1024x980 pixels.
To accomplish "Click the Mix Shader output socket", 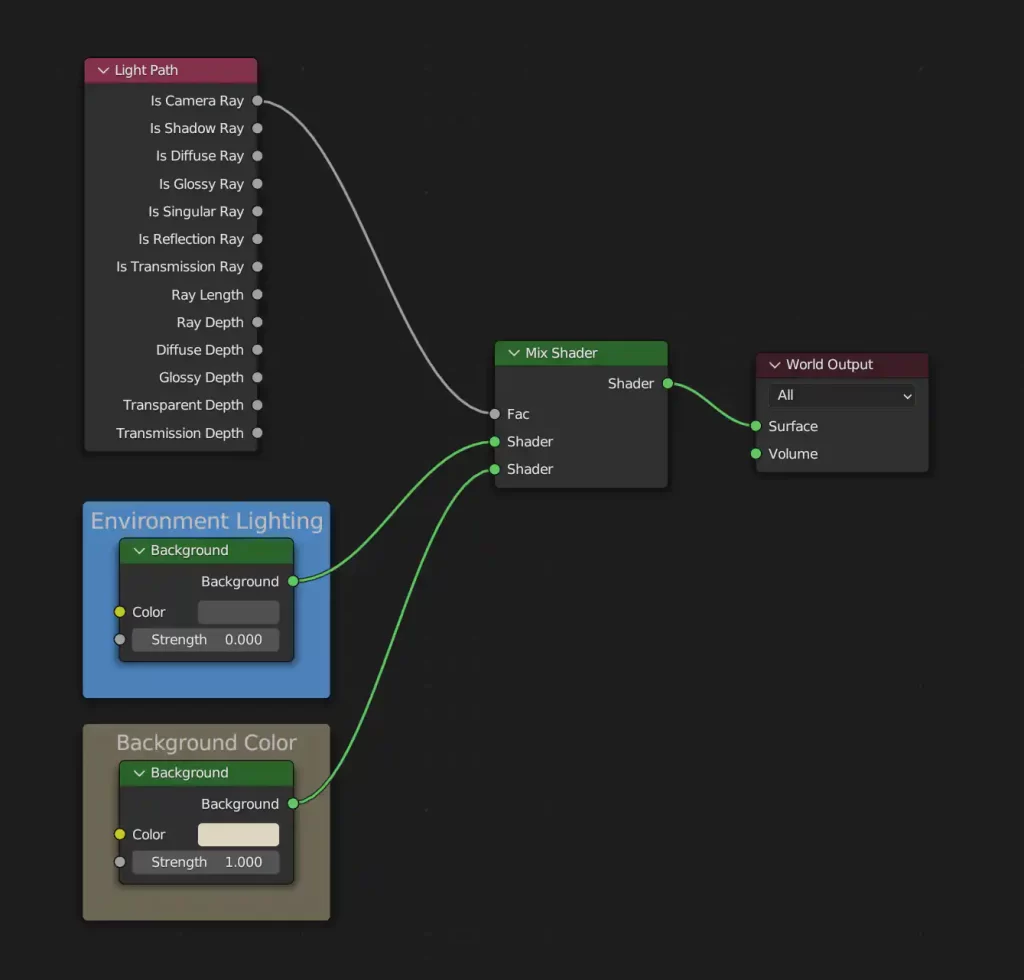I will coord(668,383).
